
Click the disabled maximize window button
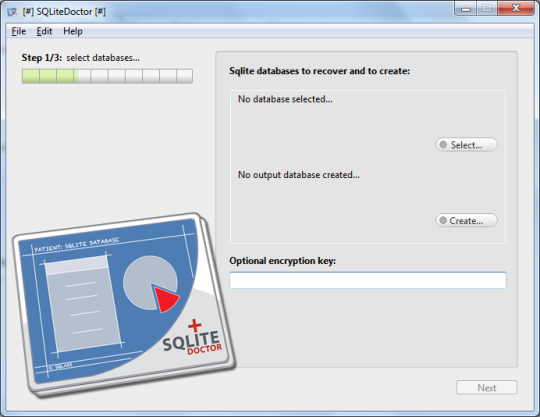coord(487,8)
